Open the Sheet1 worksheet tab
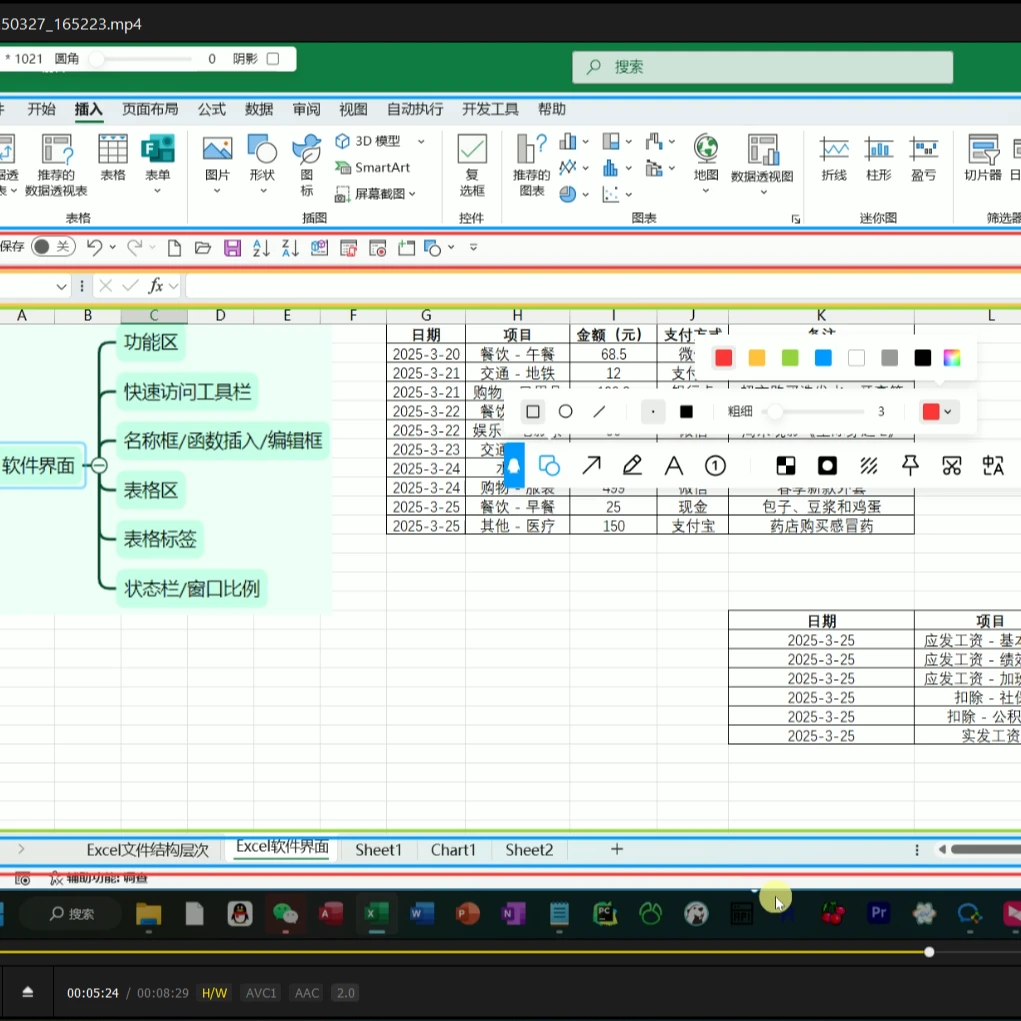 click(378, 850)
